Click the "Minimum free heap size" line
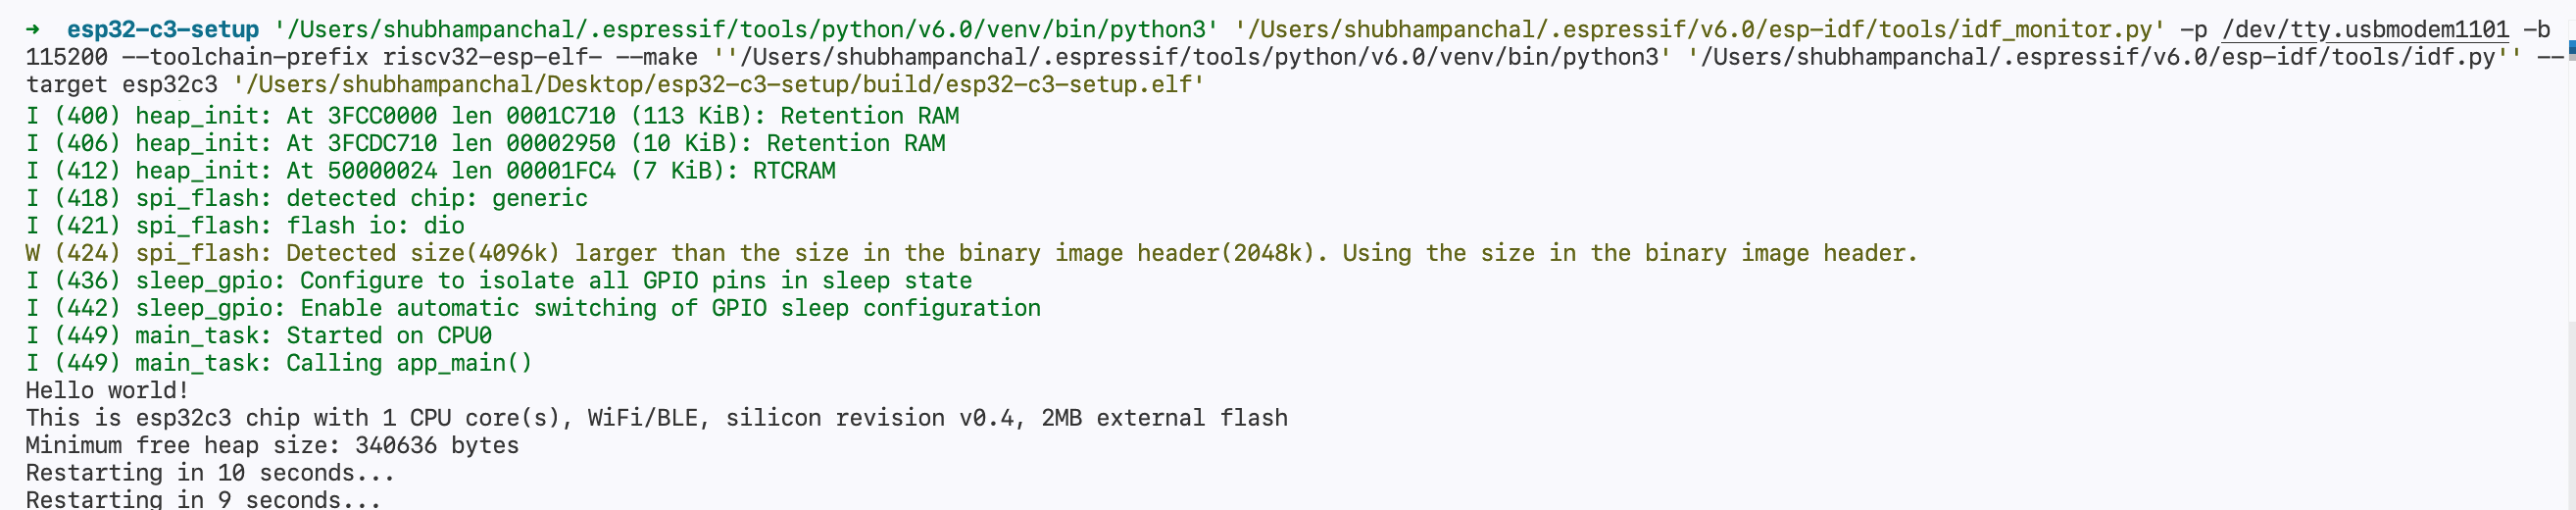 pyautogui.click(x=272, y=445)
